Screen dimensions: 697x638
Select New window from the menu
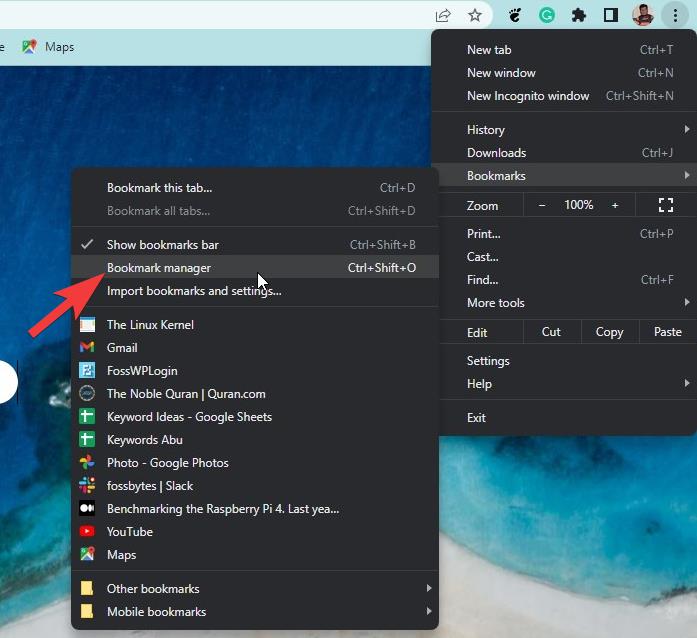[x=564, y=73]
